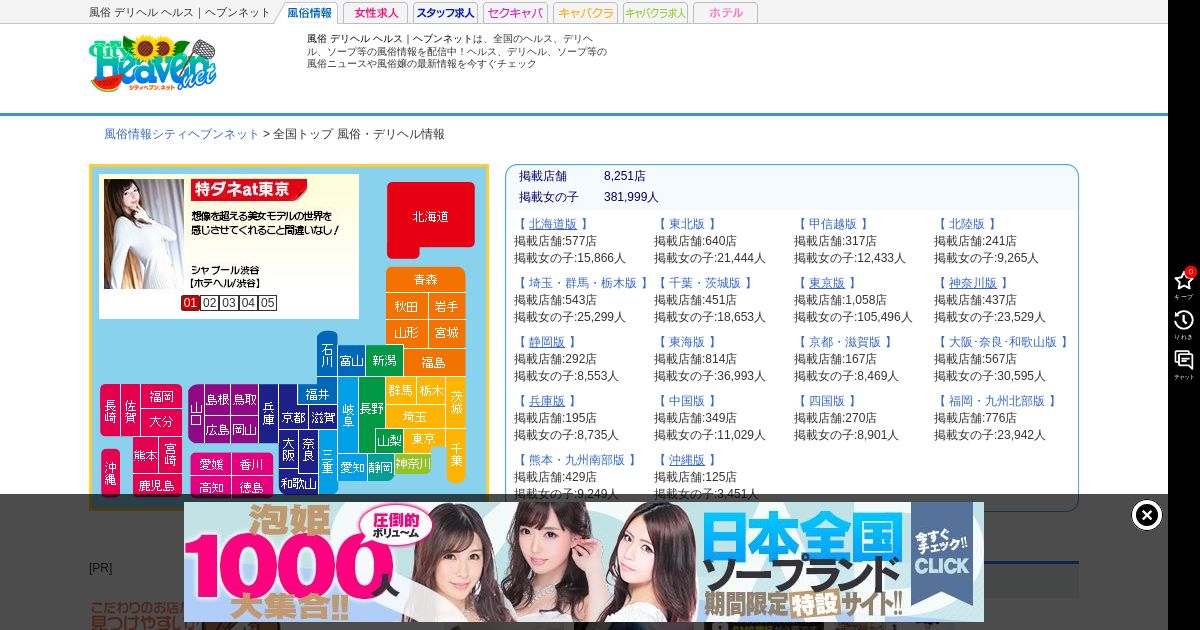Open the 四国版 link
Screen dimensions: 1200x630
[827, 401]
